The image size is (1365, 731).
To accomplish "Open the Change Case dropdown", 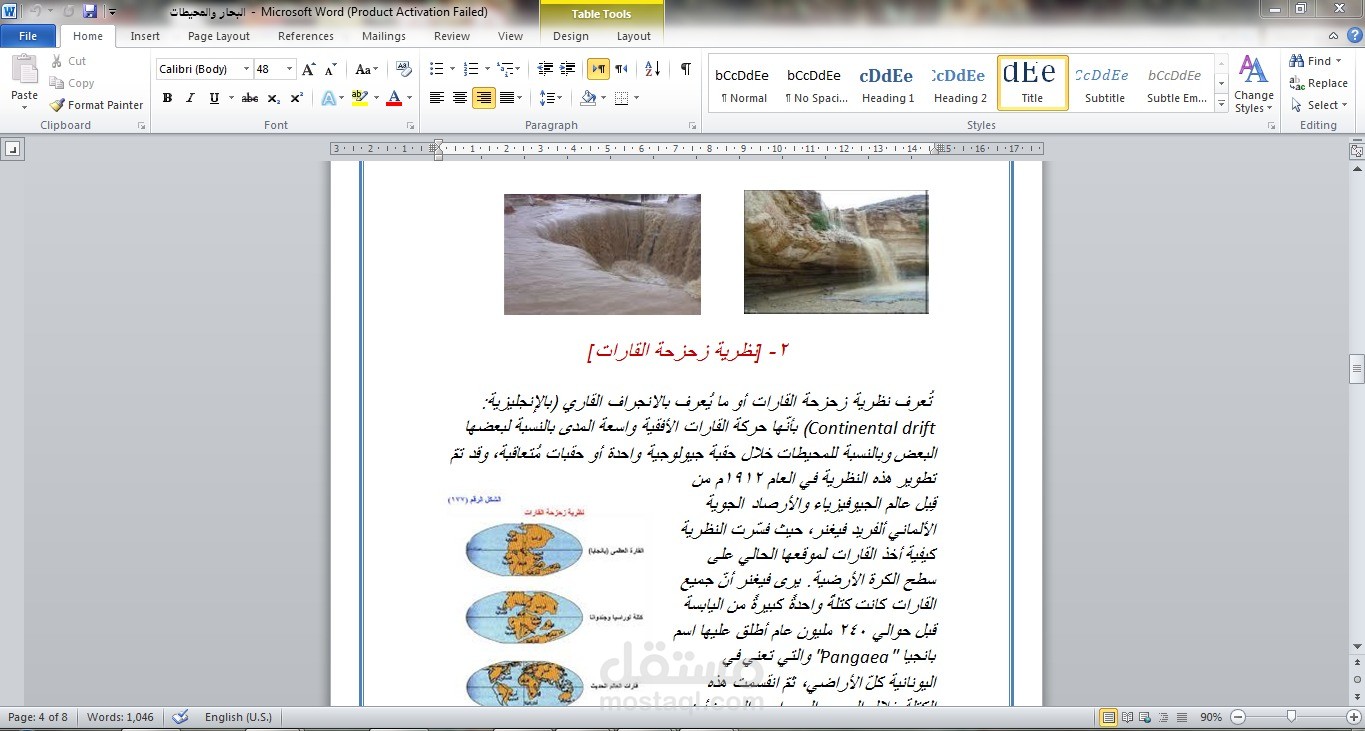I will [366, 69].
